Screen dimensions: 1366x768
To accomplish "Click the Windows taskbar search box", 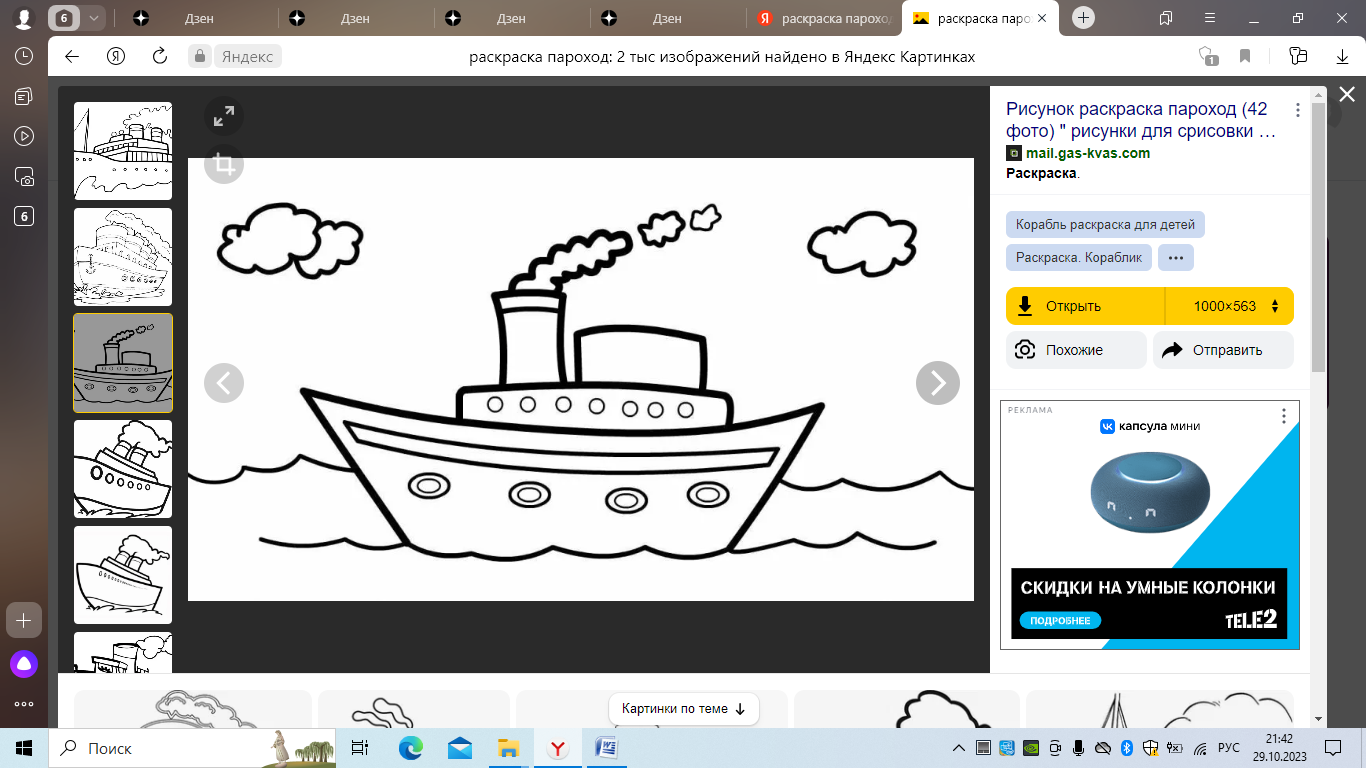I will click(x=160, y=748).
